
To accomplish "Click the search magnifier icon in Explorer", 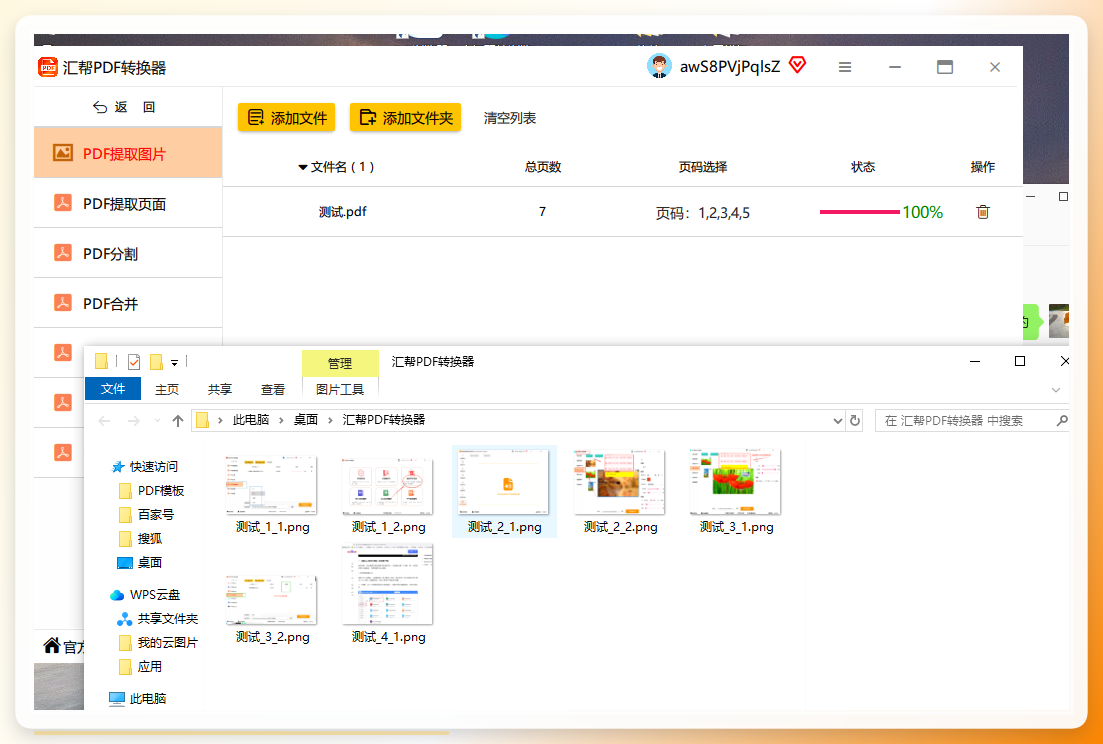I will click(x=1061, y=421).
